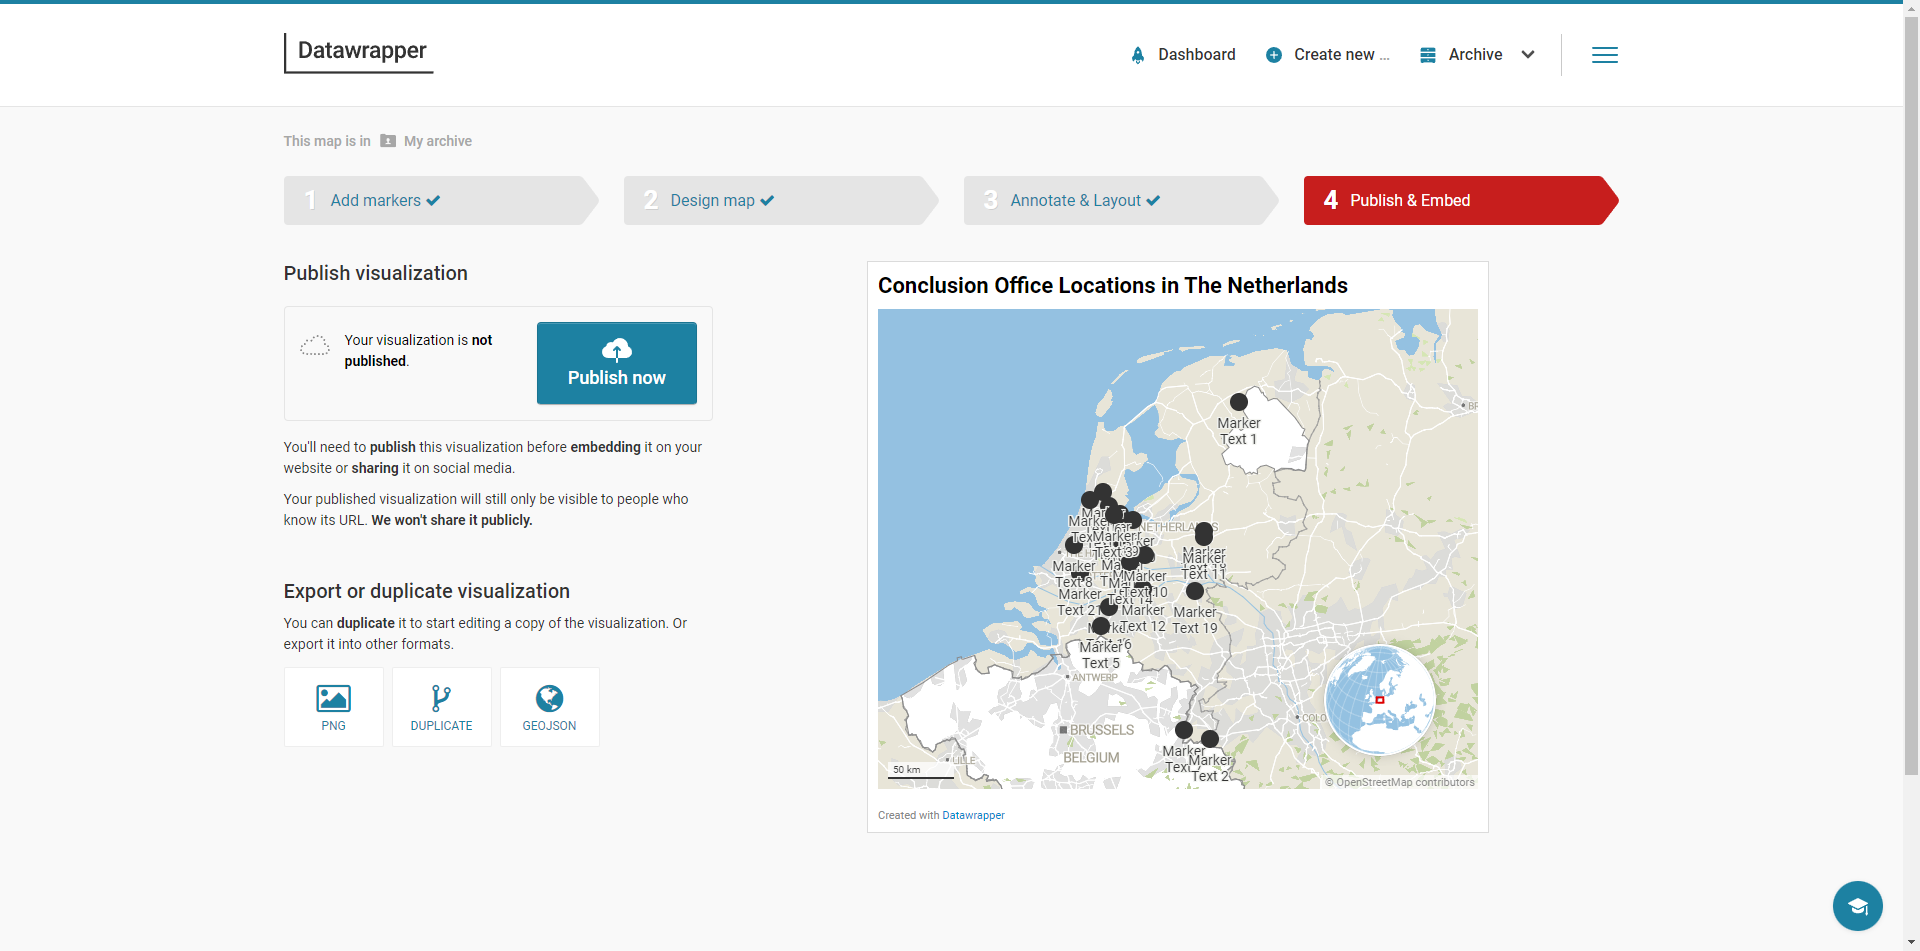Expand the Archive dropdown chevron
The height and width of the screenshot is (951, 1920).
coord(1528,55)
